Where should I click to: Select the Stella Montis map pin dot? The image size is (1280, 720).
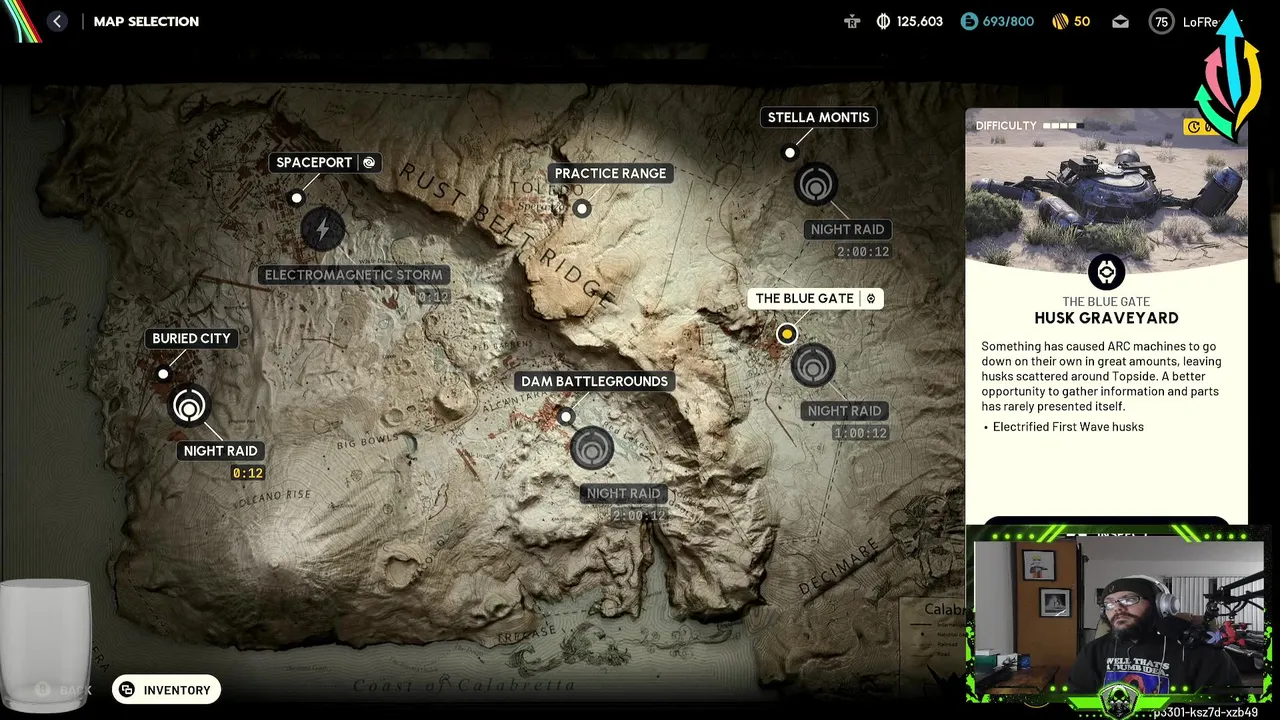790,153
